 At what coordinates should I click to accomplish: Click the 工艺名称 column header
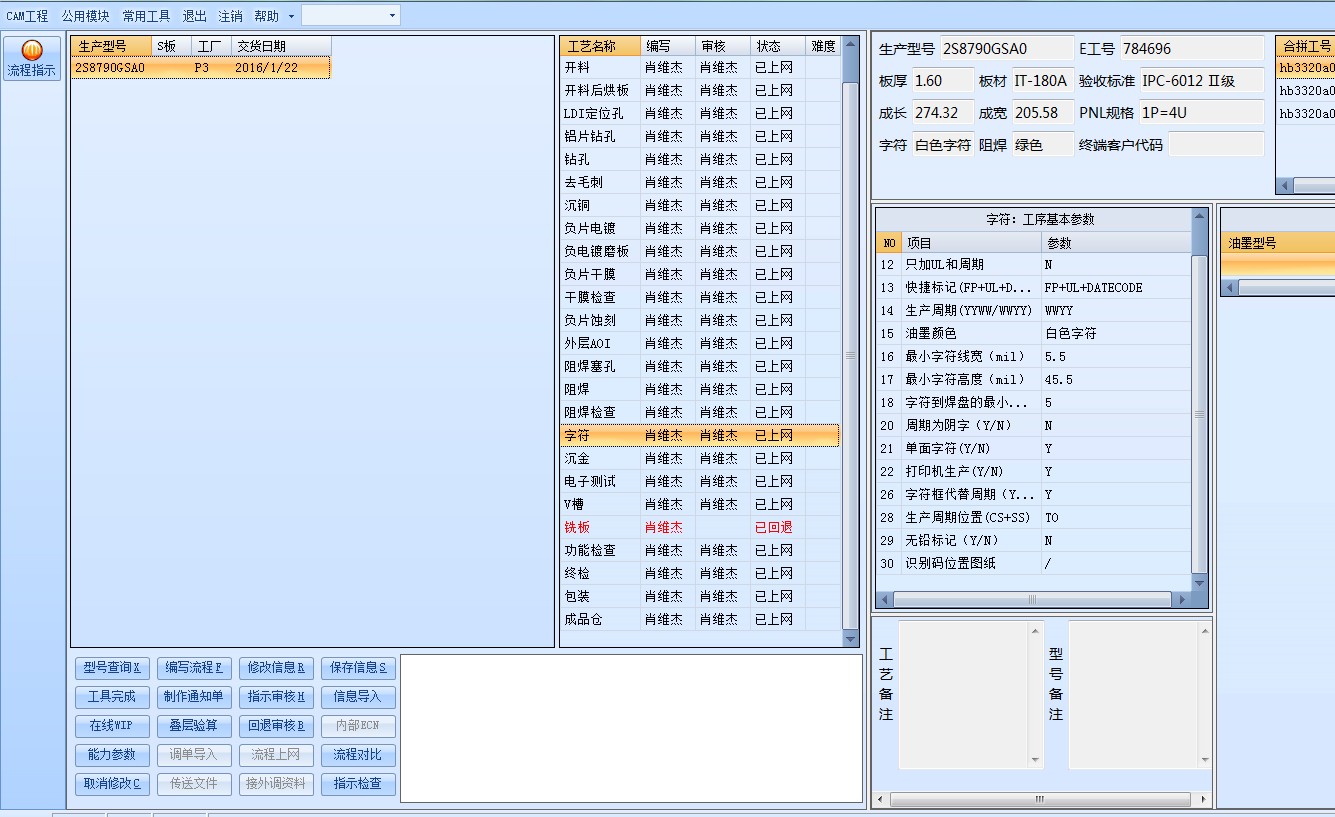(x=600, y=47)
